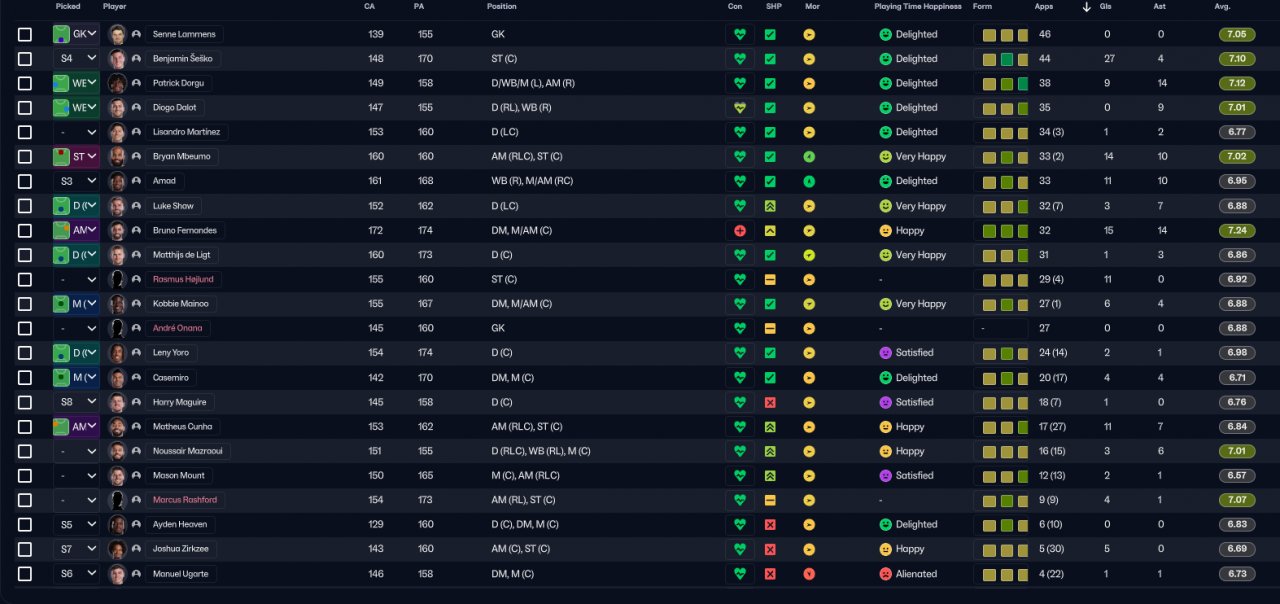Click Matthijs de Ligt's morale icon
Viewport: 1280px width, 604px height.
click(809, 255)
